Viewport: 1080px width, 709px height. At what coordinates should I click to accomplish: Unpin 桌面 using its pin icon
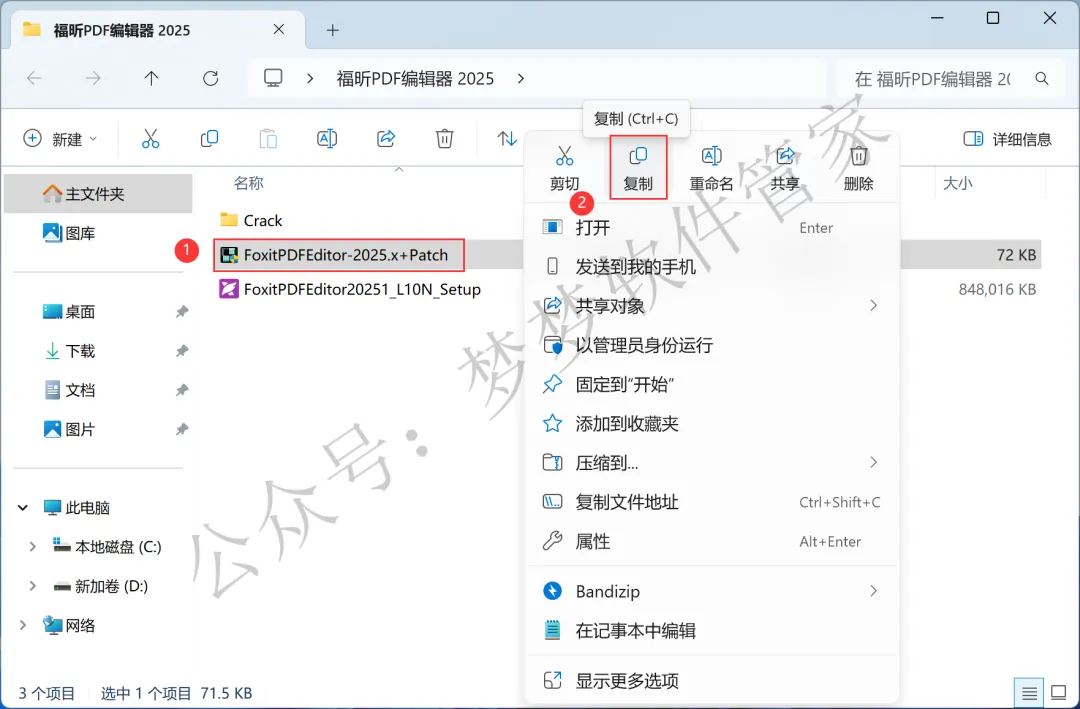click(x=182, y=311)
